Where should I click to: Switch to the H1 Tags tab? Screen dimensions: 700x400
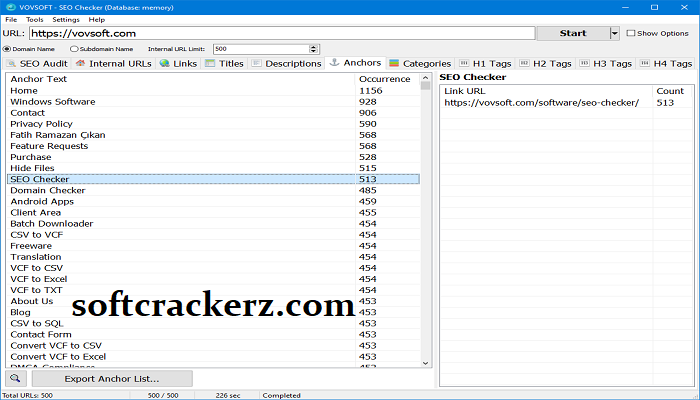point(485,63)
